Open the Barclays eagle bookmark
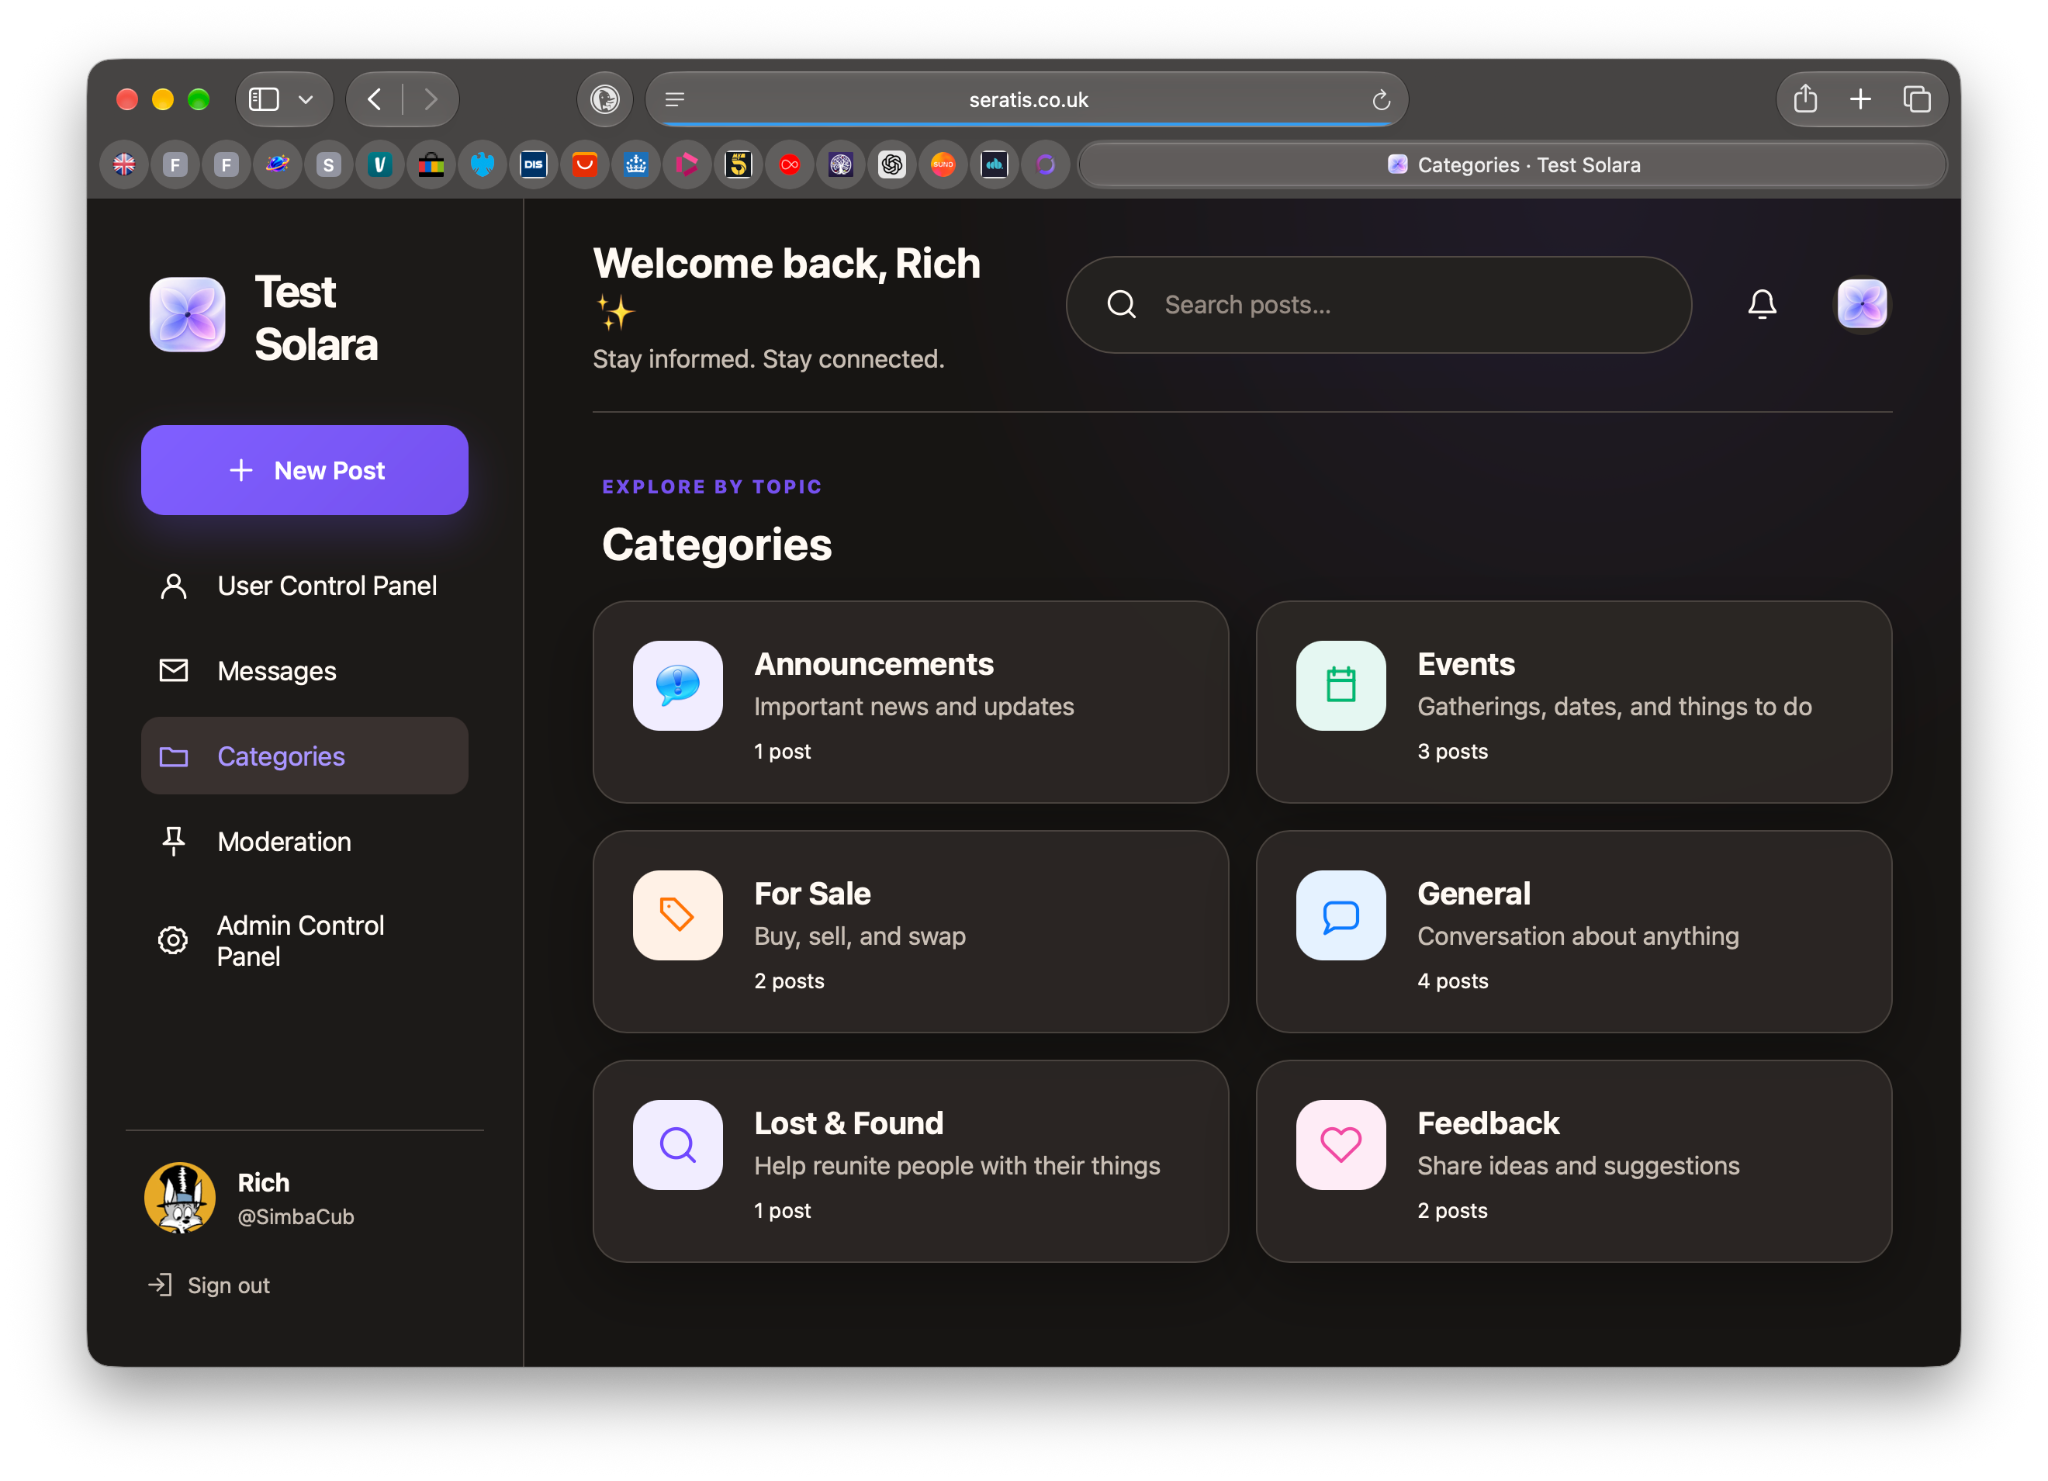 [483, 164]
